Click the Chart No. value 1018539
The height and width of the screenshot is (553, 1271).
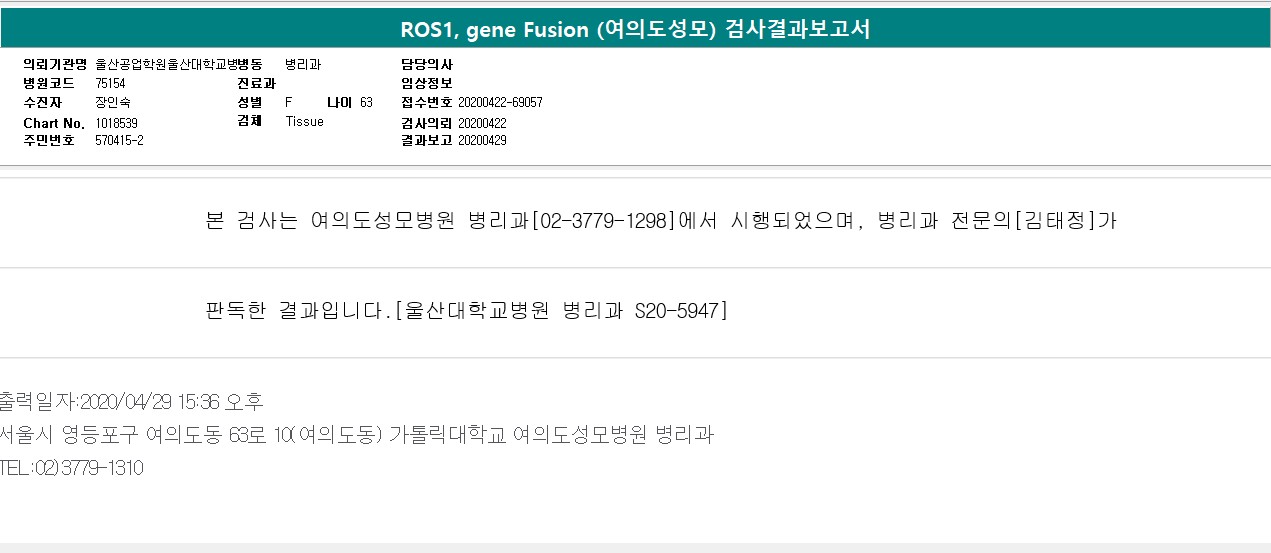(x=117, y=122)
